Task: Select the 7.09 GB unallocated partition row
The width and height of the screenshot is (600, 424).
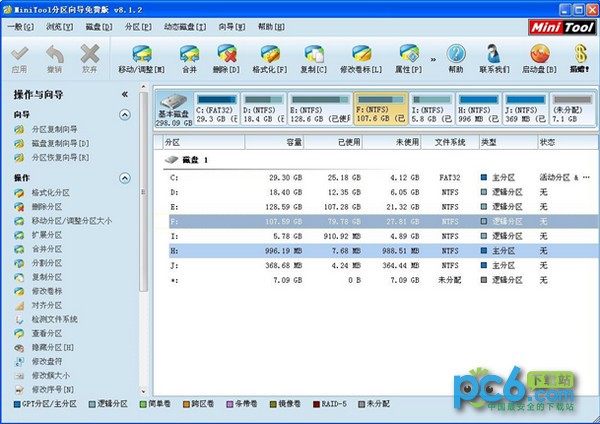Action: [x=383, y=280]
